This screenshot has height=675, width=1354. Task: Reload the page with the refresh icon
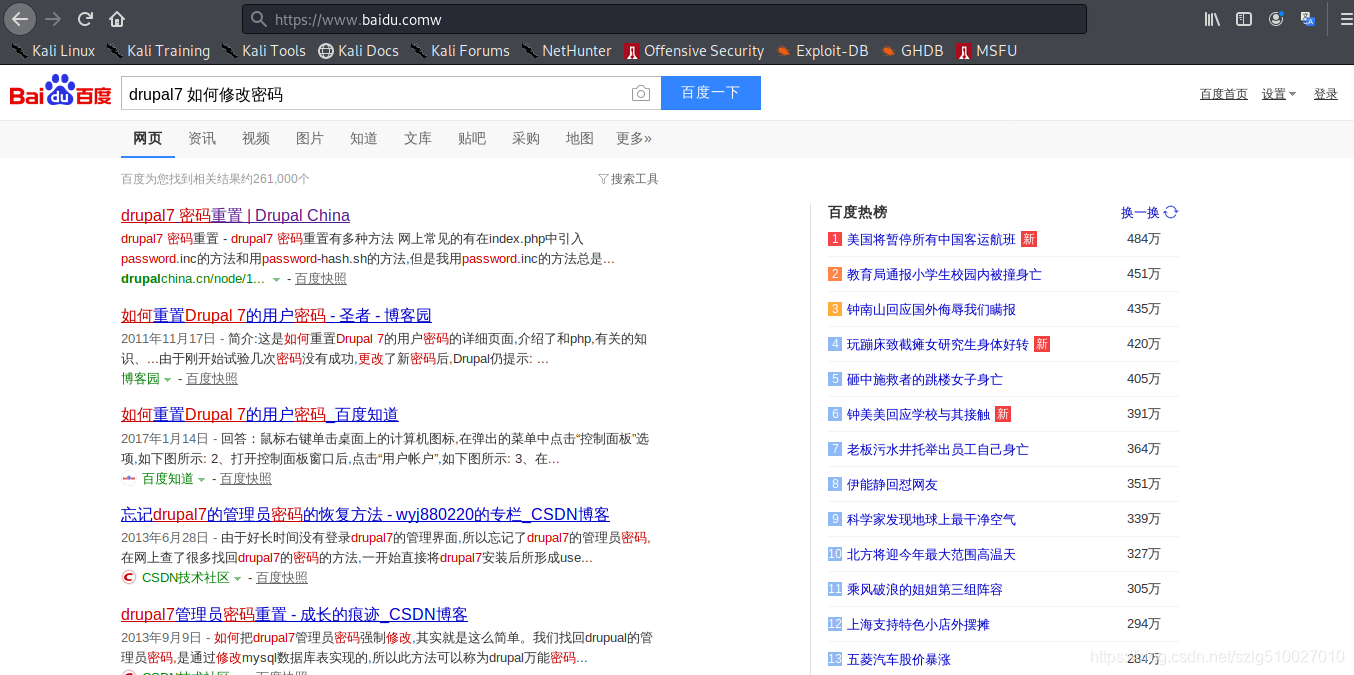click(x=86, y=19)
